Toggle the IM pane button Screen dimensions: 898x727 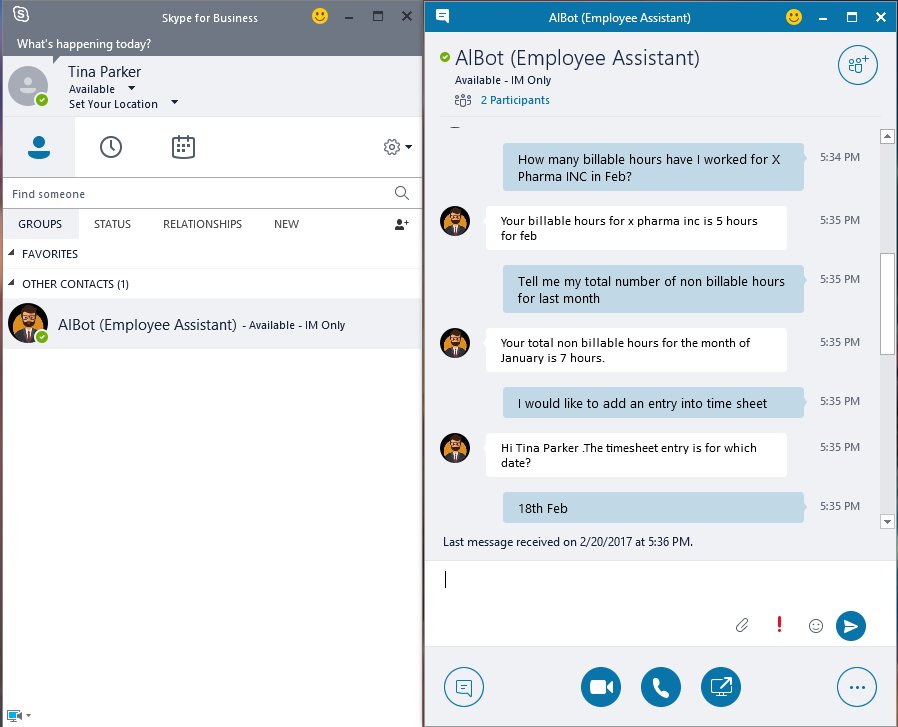(464, 687)
